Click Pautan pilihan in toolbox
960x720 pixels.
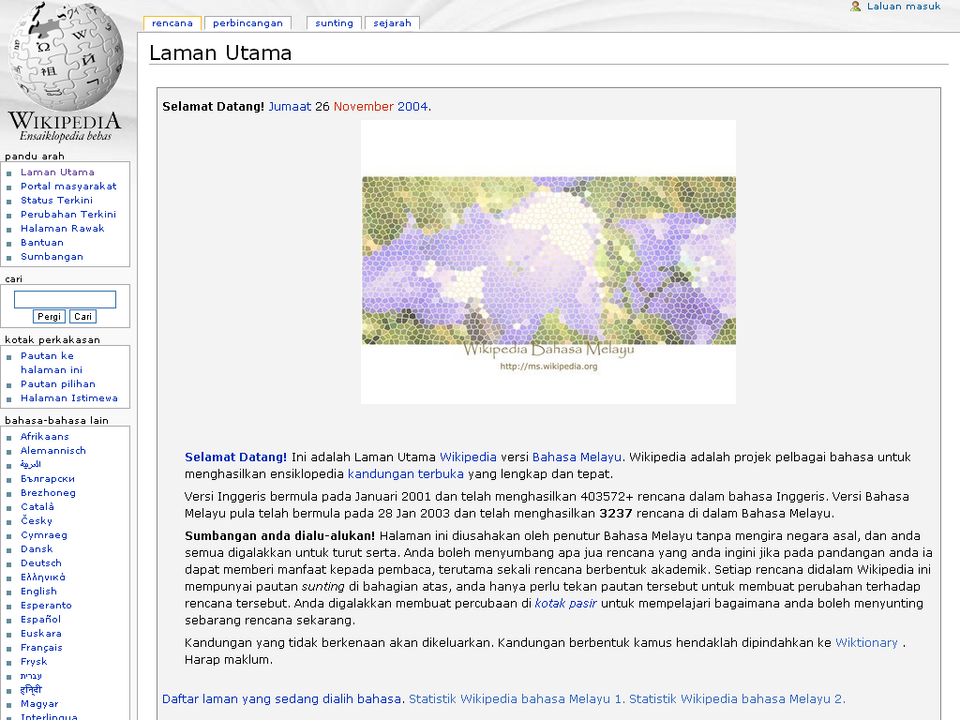[58, 384]
